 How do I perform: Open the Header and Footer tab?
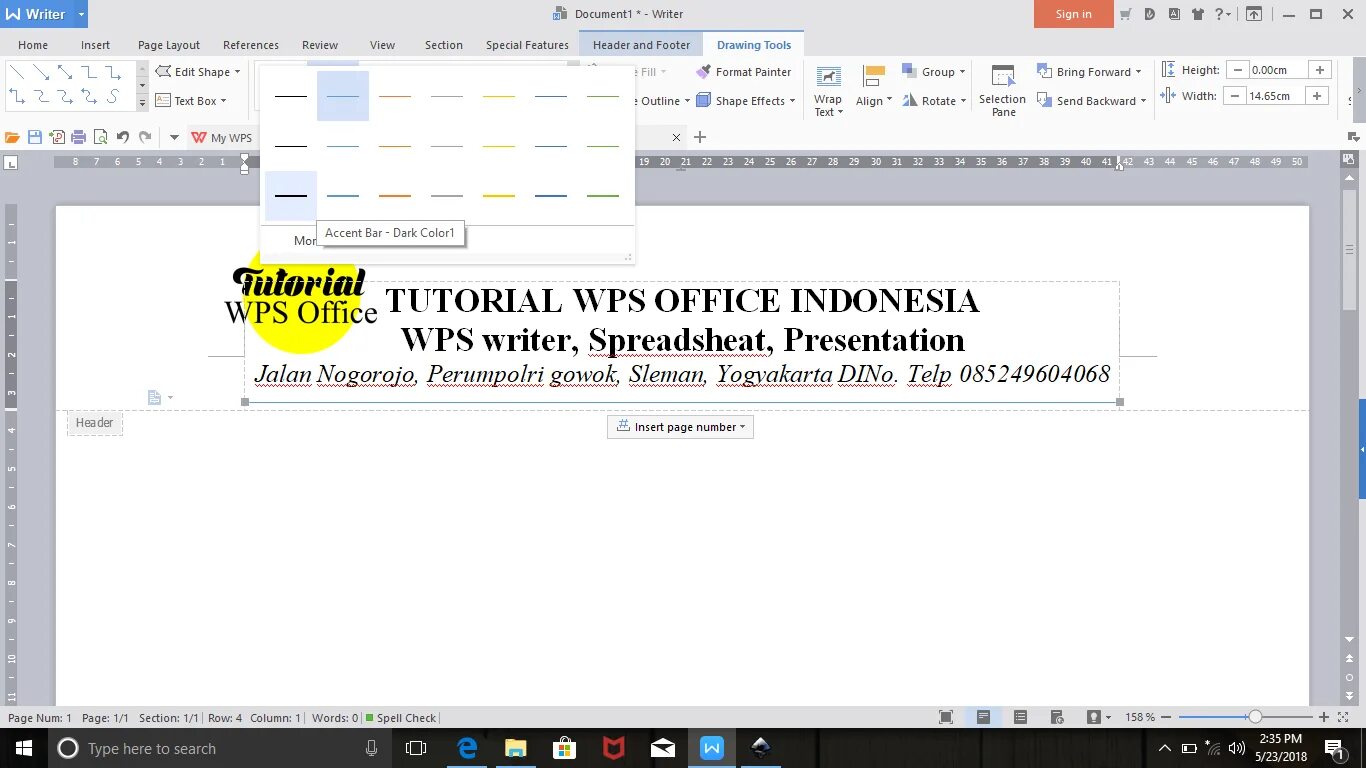(x=641, y=45)
